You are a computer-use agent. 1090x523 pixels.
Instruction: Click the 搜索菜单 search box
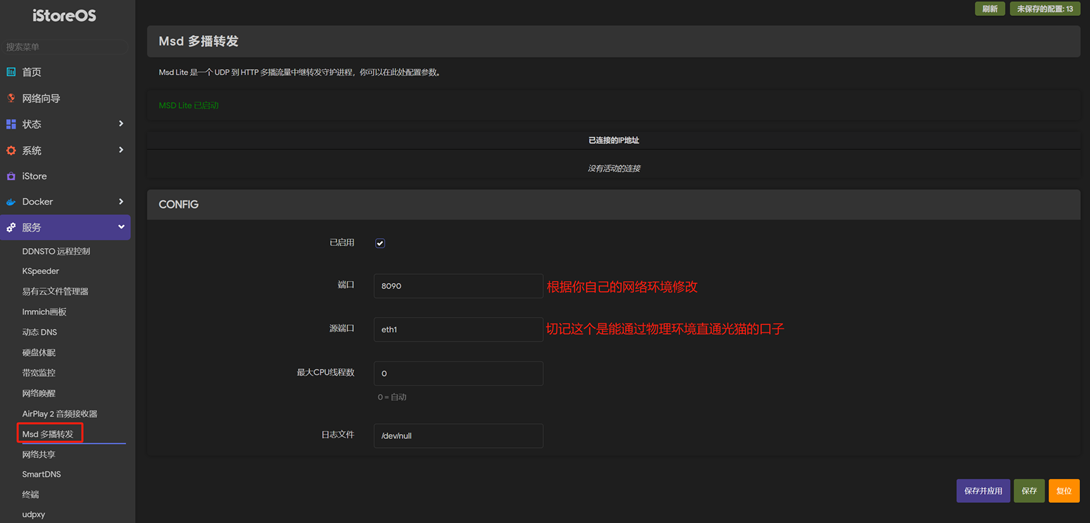(65, 47)
